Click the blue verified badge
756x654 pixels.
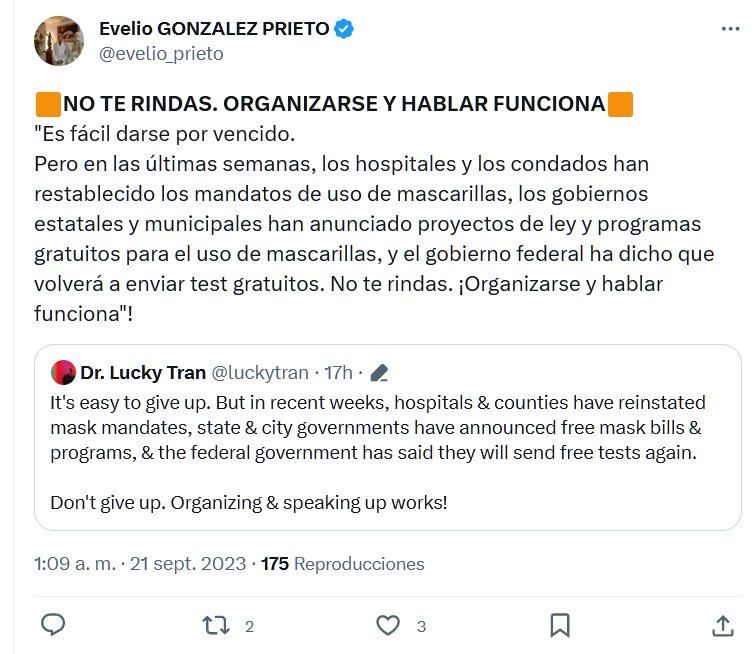pos(344,29)
